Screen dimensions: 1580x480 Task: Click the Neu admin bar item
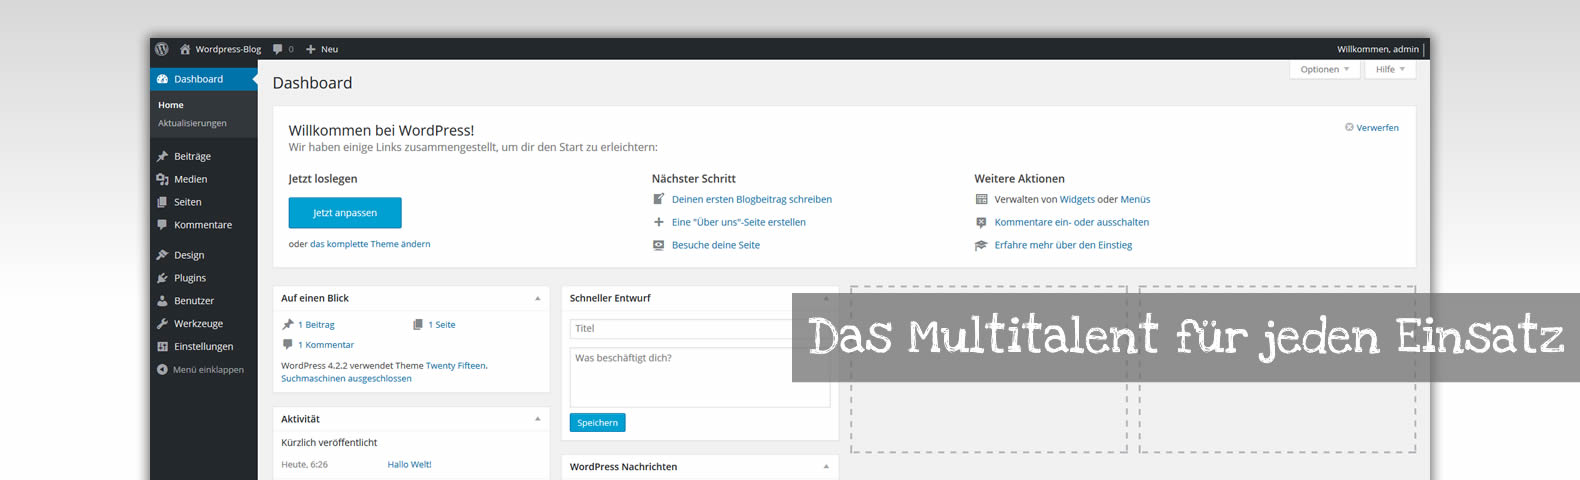329,49
